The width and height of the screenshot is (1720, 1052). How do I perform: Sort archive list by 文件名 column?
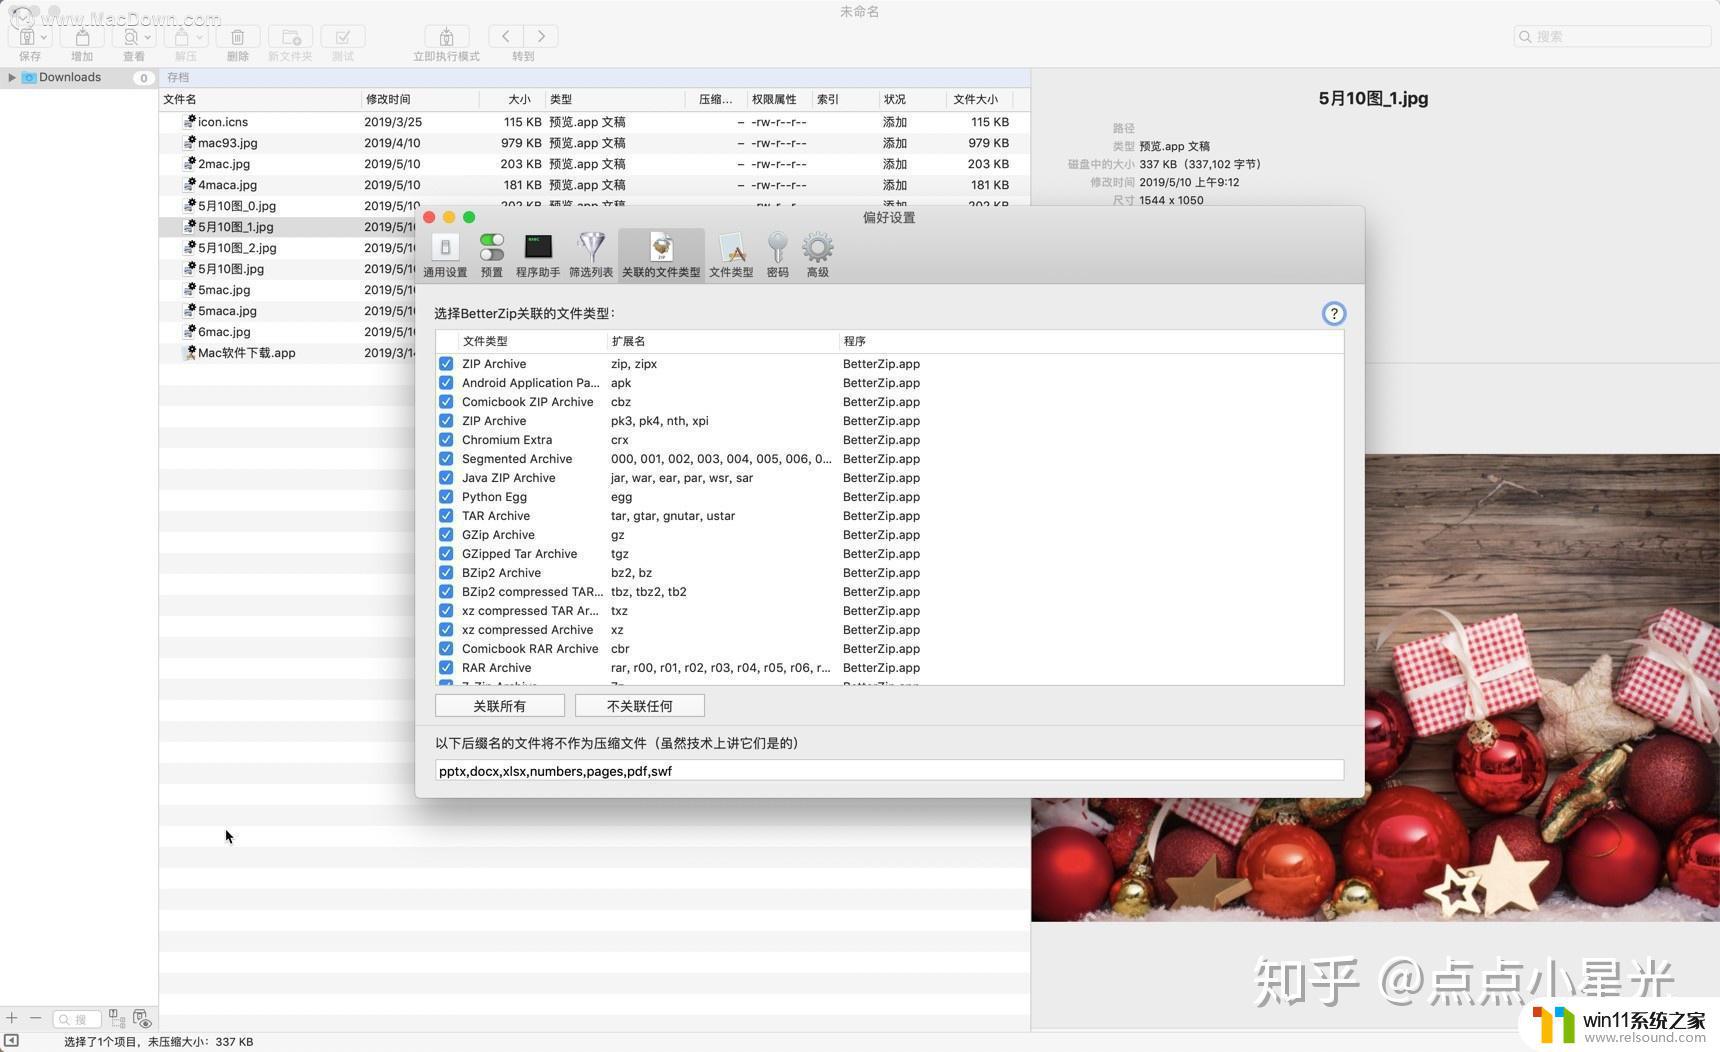[x=260, y=99]
